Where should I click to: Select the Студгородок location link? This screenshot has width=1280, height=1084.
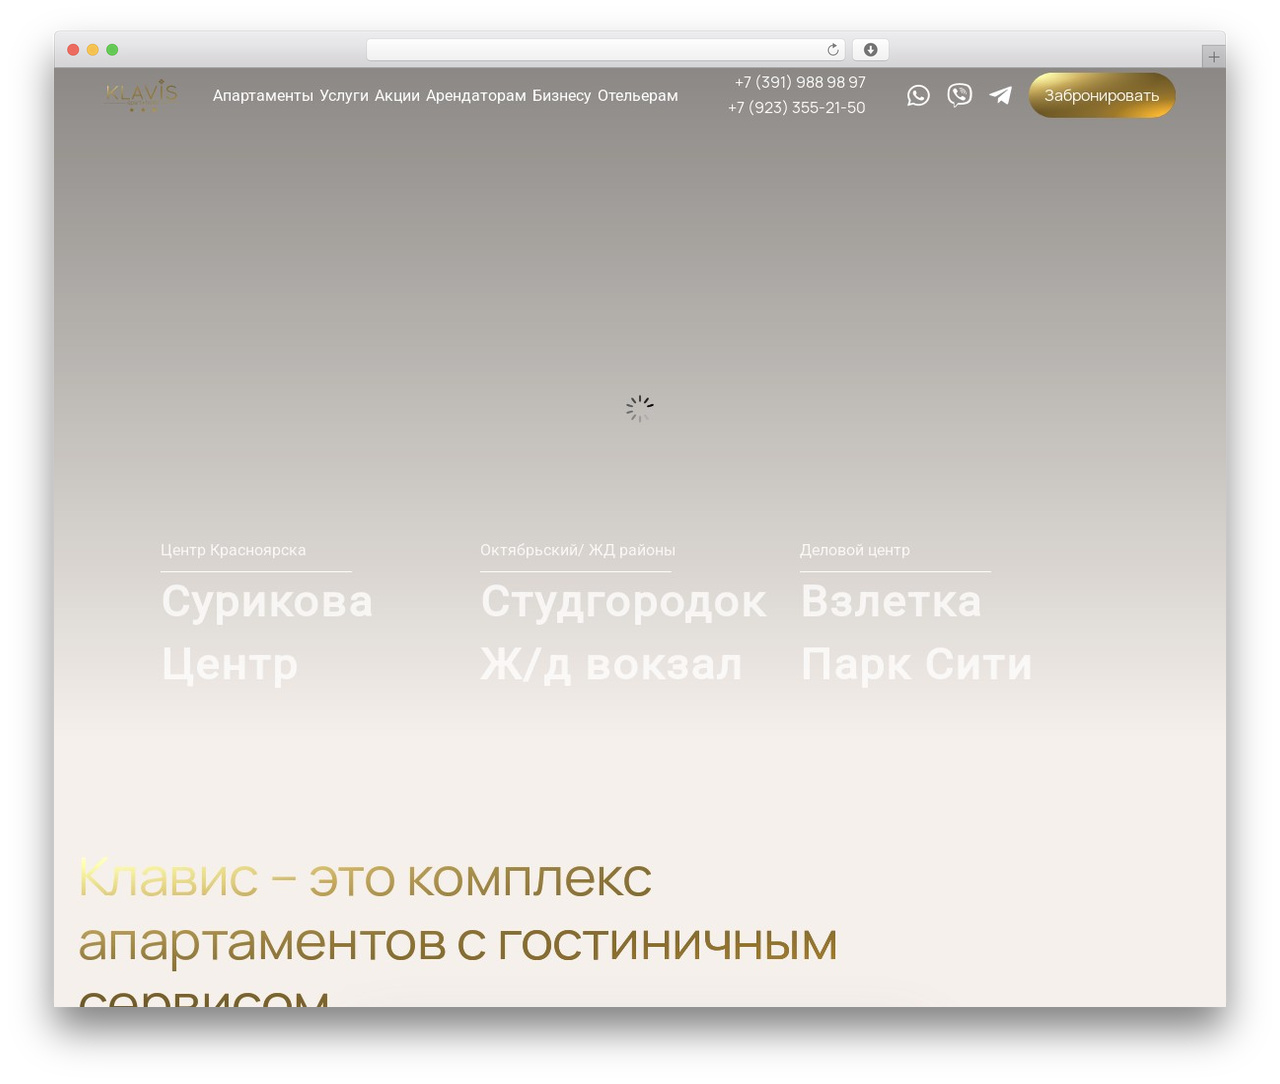[x=624, y=602]
